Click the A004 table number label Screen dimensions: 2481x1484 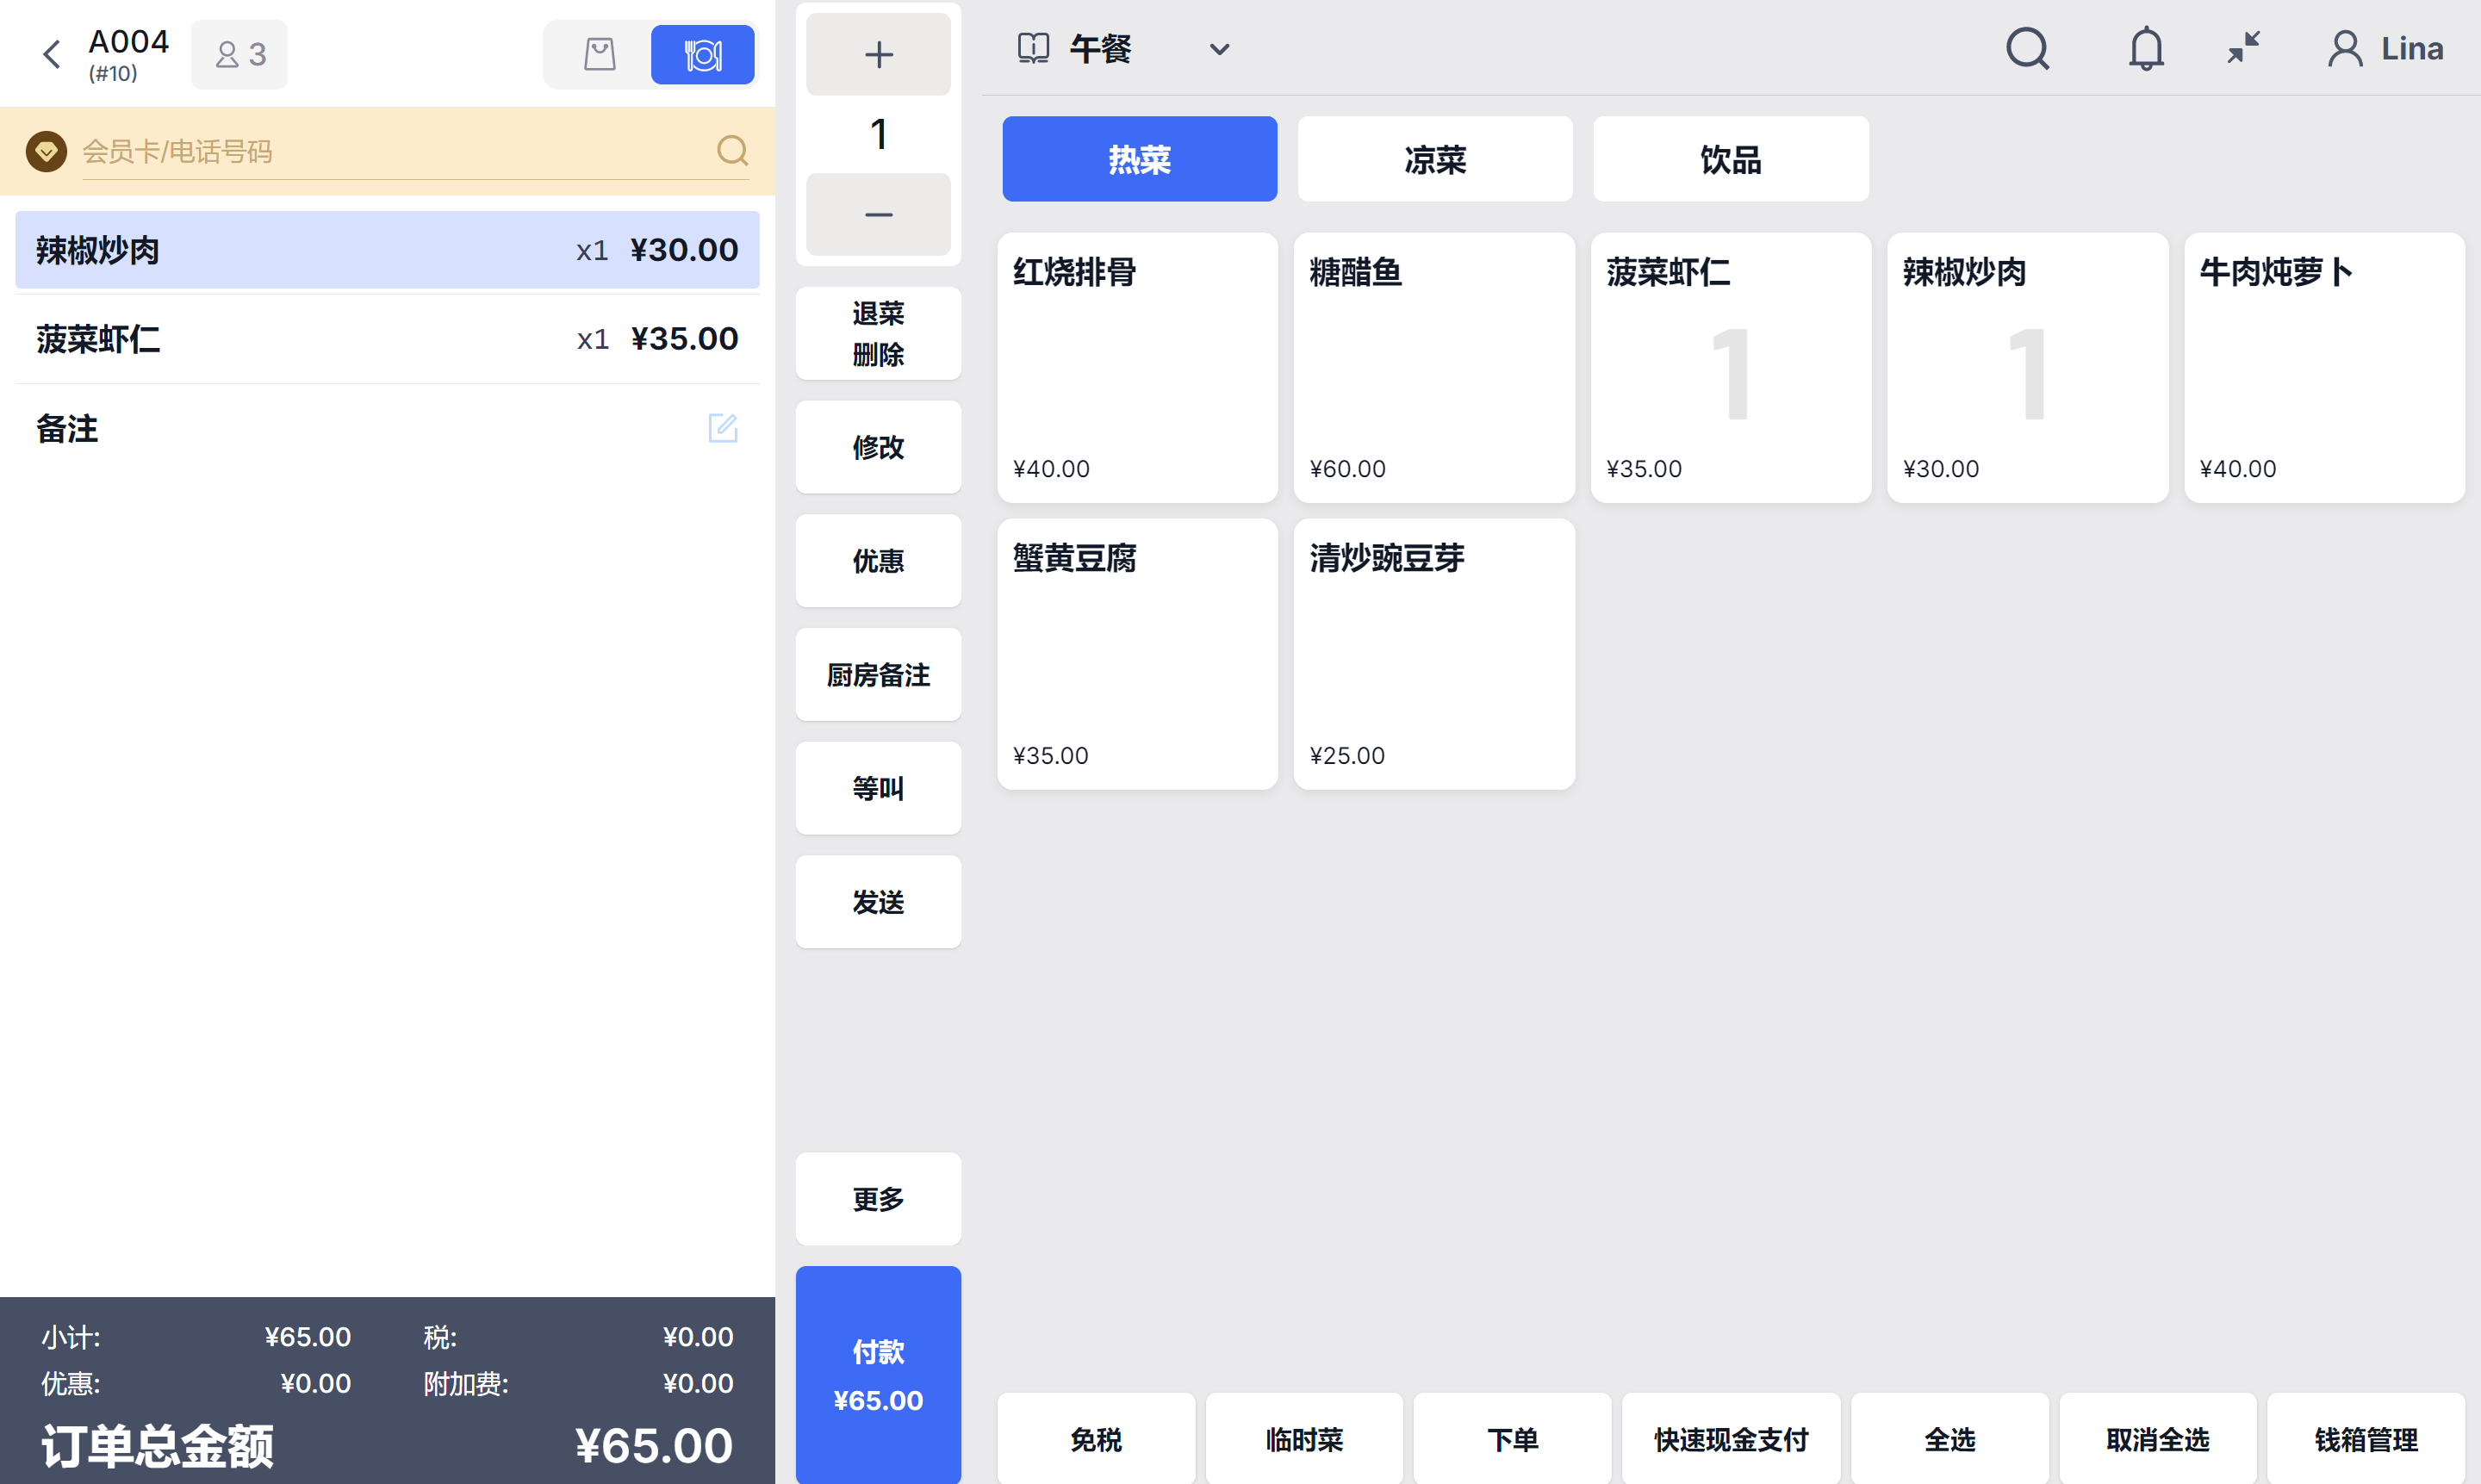pyautogui.click(x=129, y=42)
